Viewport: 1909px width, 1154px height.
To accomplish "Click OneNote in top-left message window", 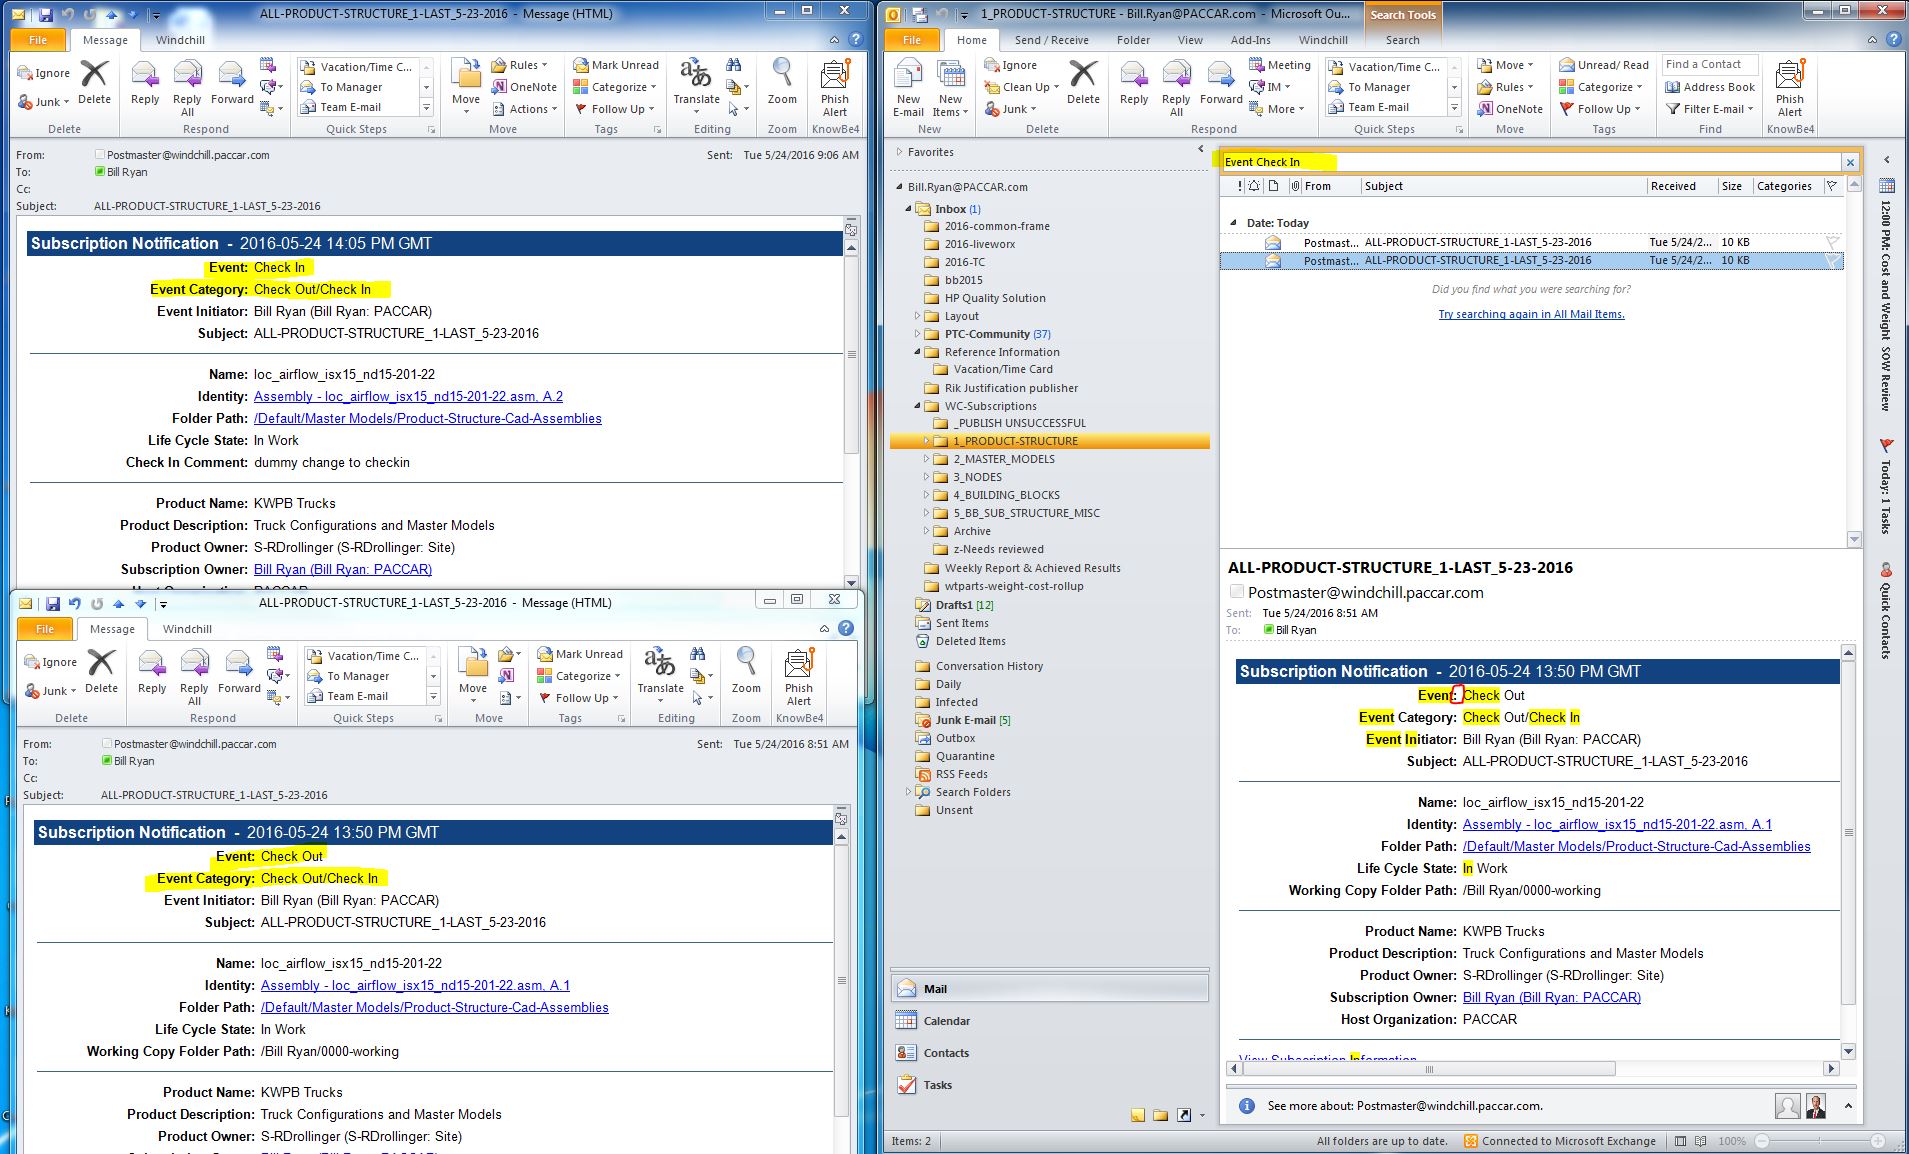I will coord(524,87).
